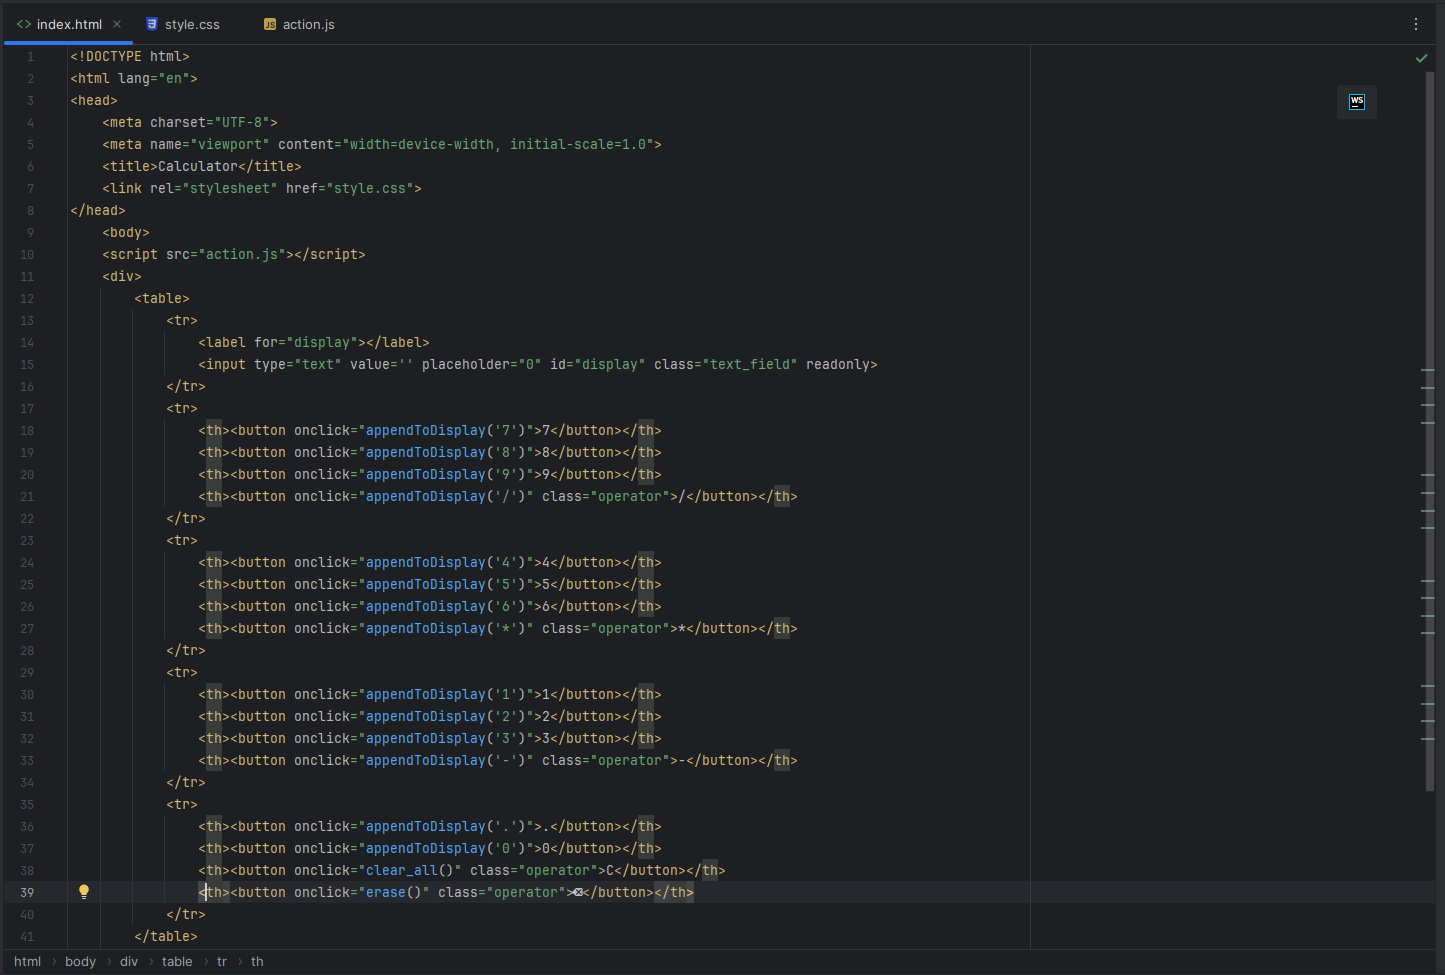This screenshot has width=1445, height=975.
Task: Click the "action.js" src value on line 10
Action: click(x=242, y=255)
